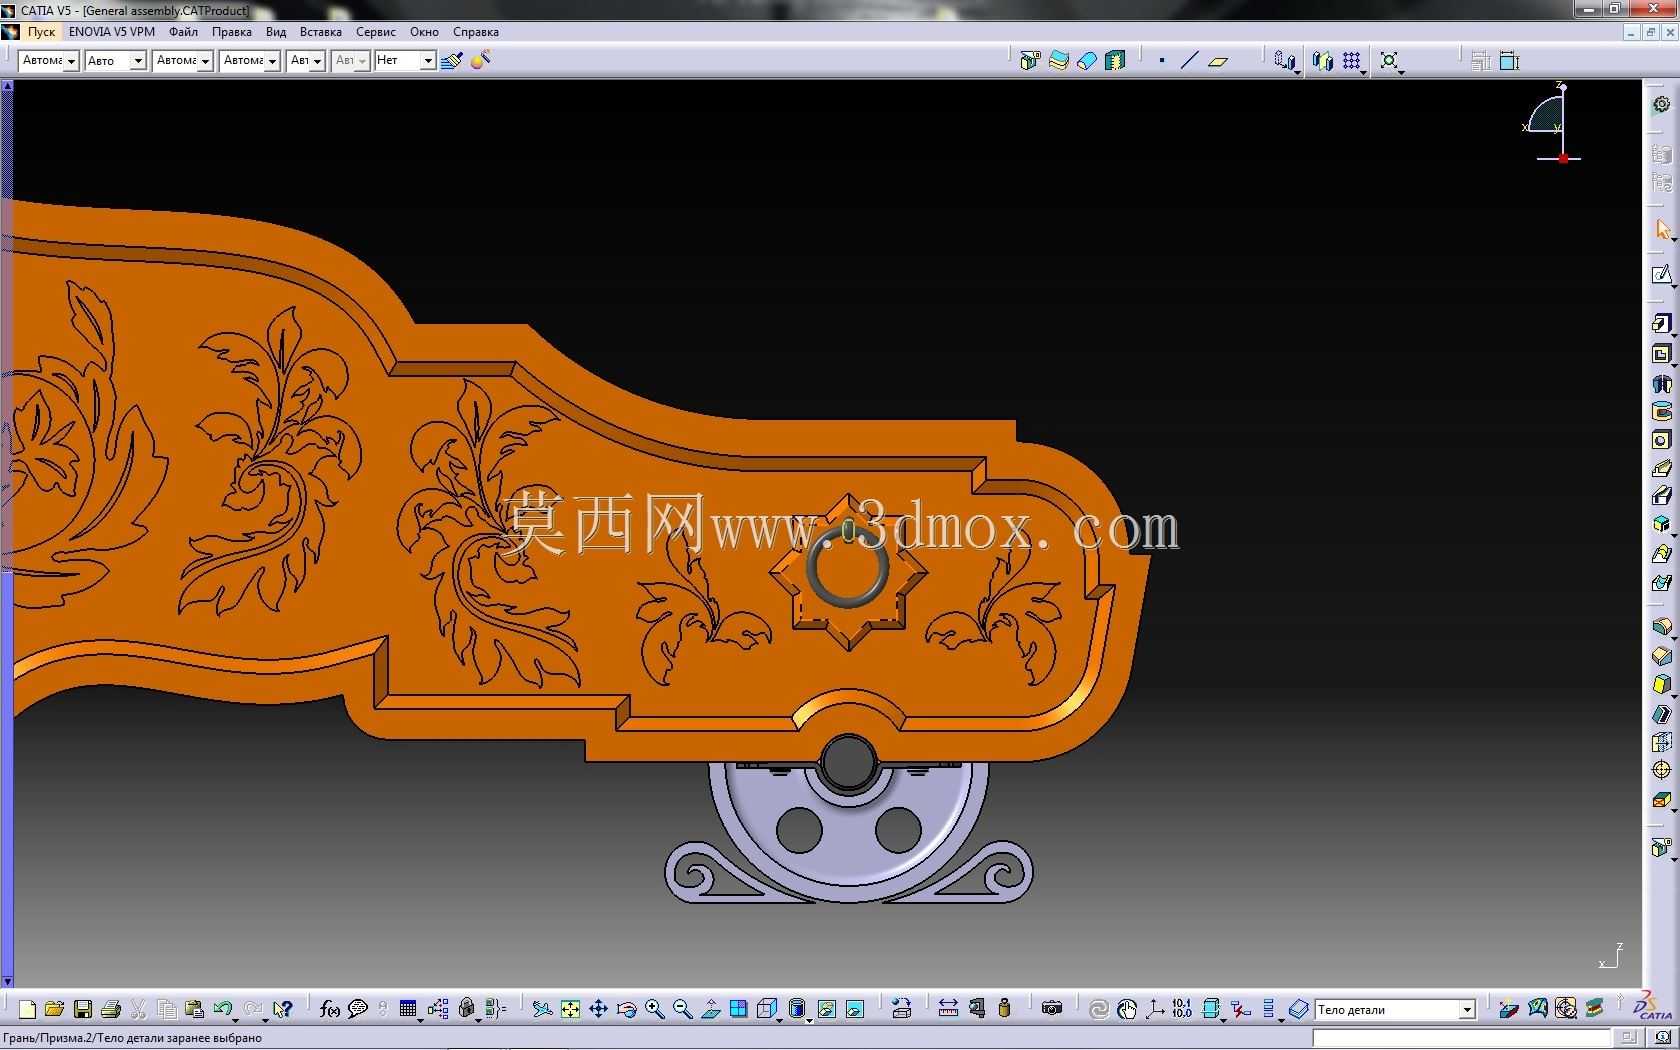Select the Point tool in the top toolbar
The height and width of the screenshot is (1050, 1680).
1161,61
